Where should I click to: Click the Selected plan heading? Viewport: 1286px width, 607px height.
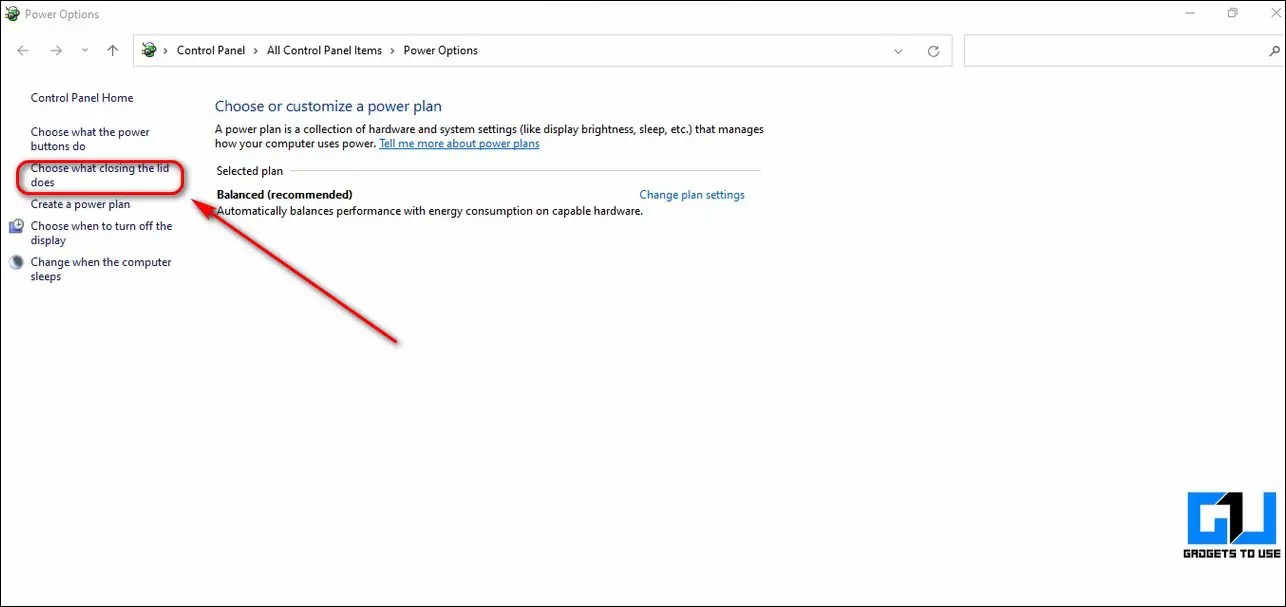click(250, 172)
